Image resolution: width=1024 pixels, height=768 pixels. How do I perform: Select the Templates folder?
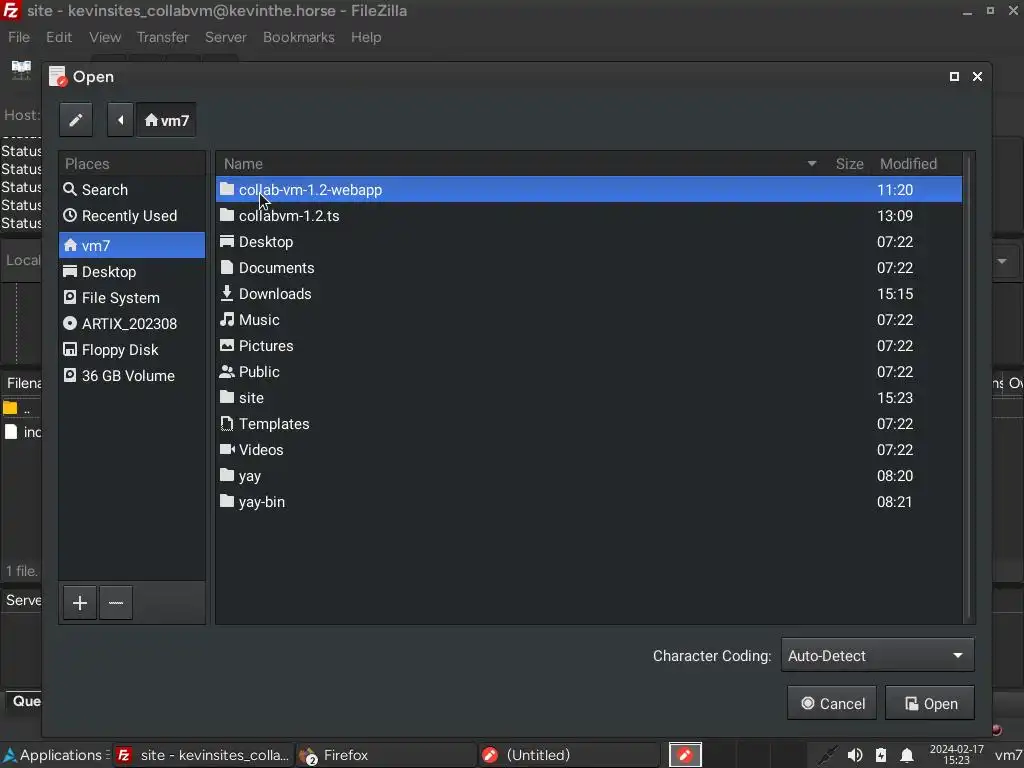click(588, 424)
